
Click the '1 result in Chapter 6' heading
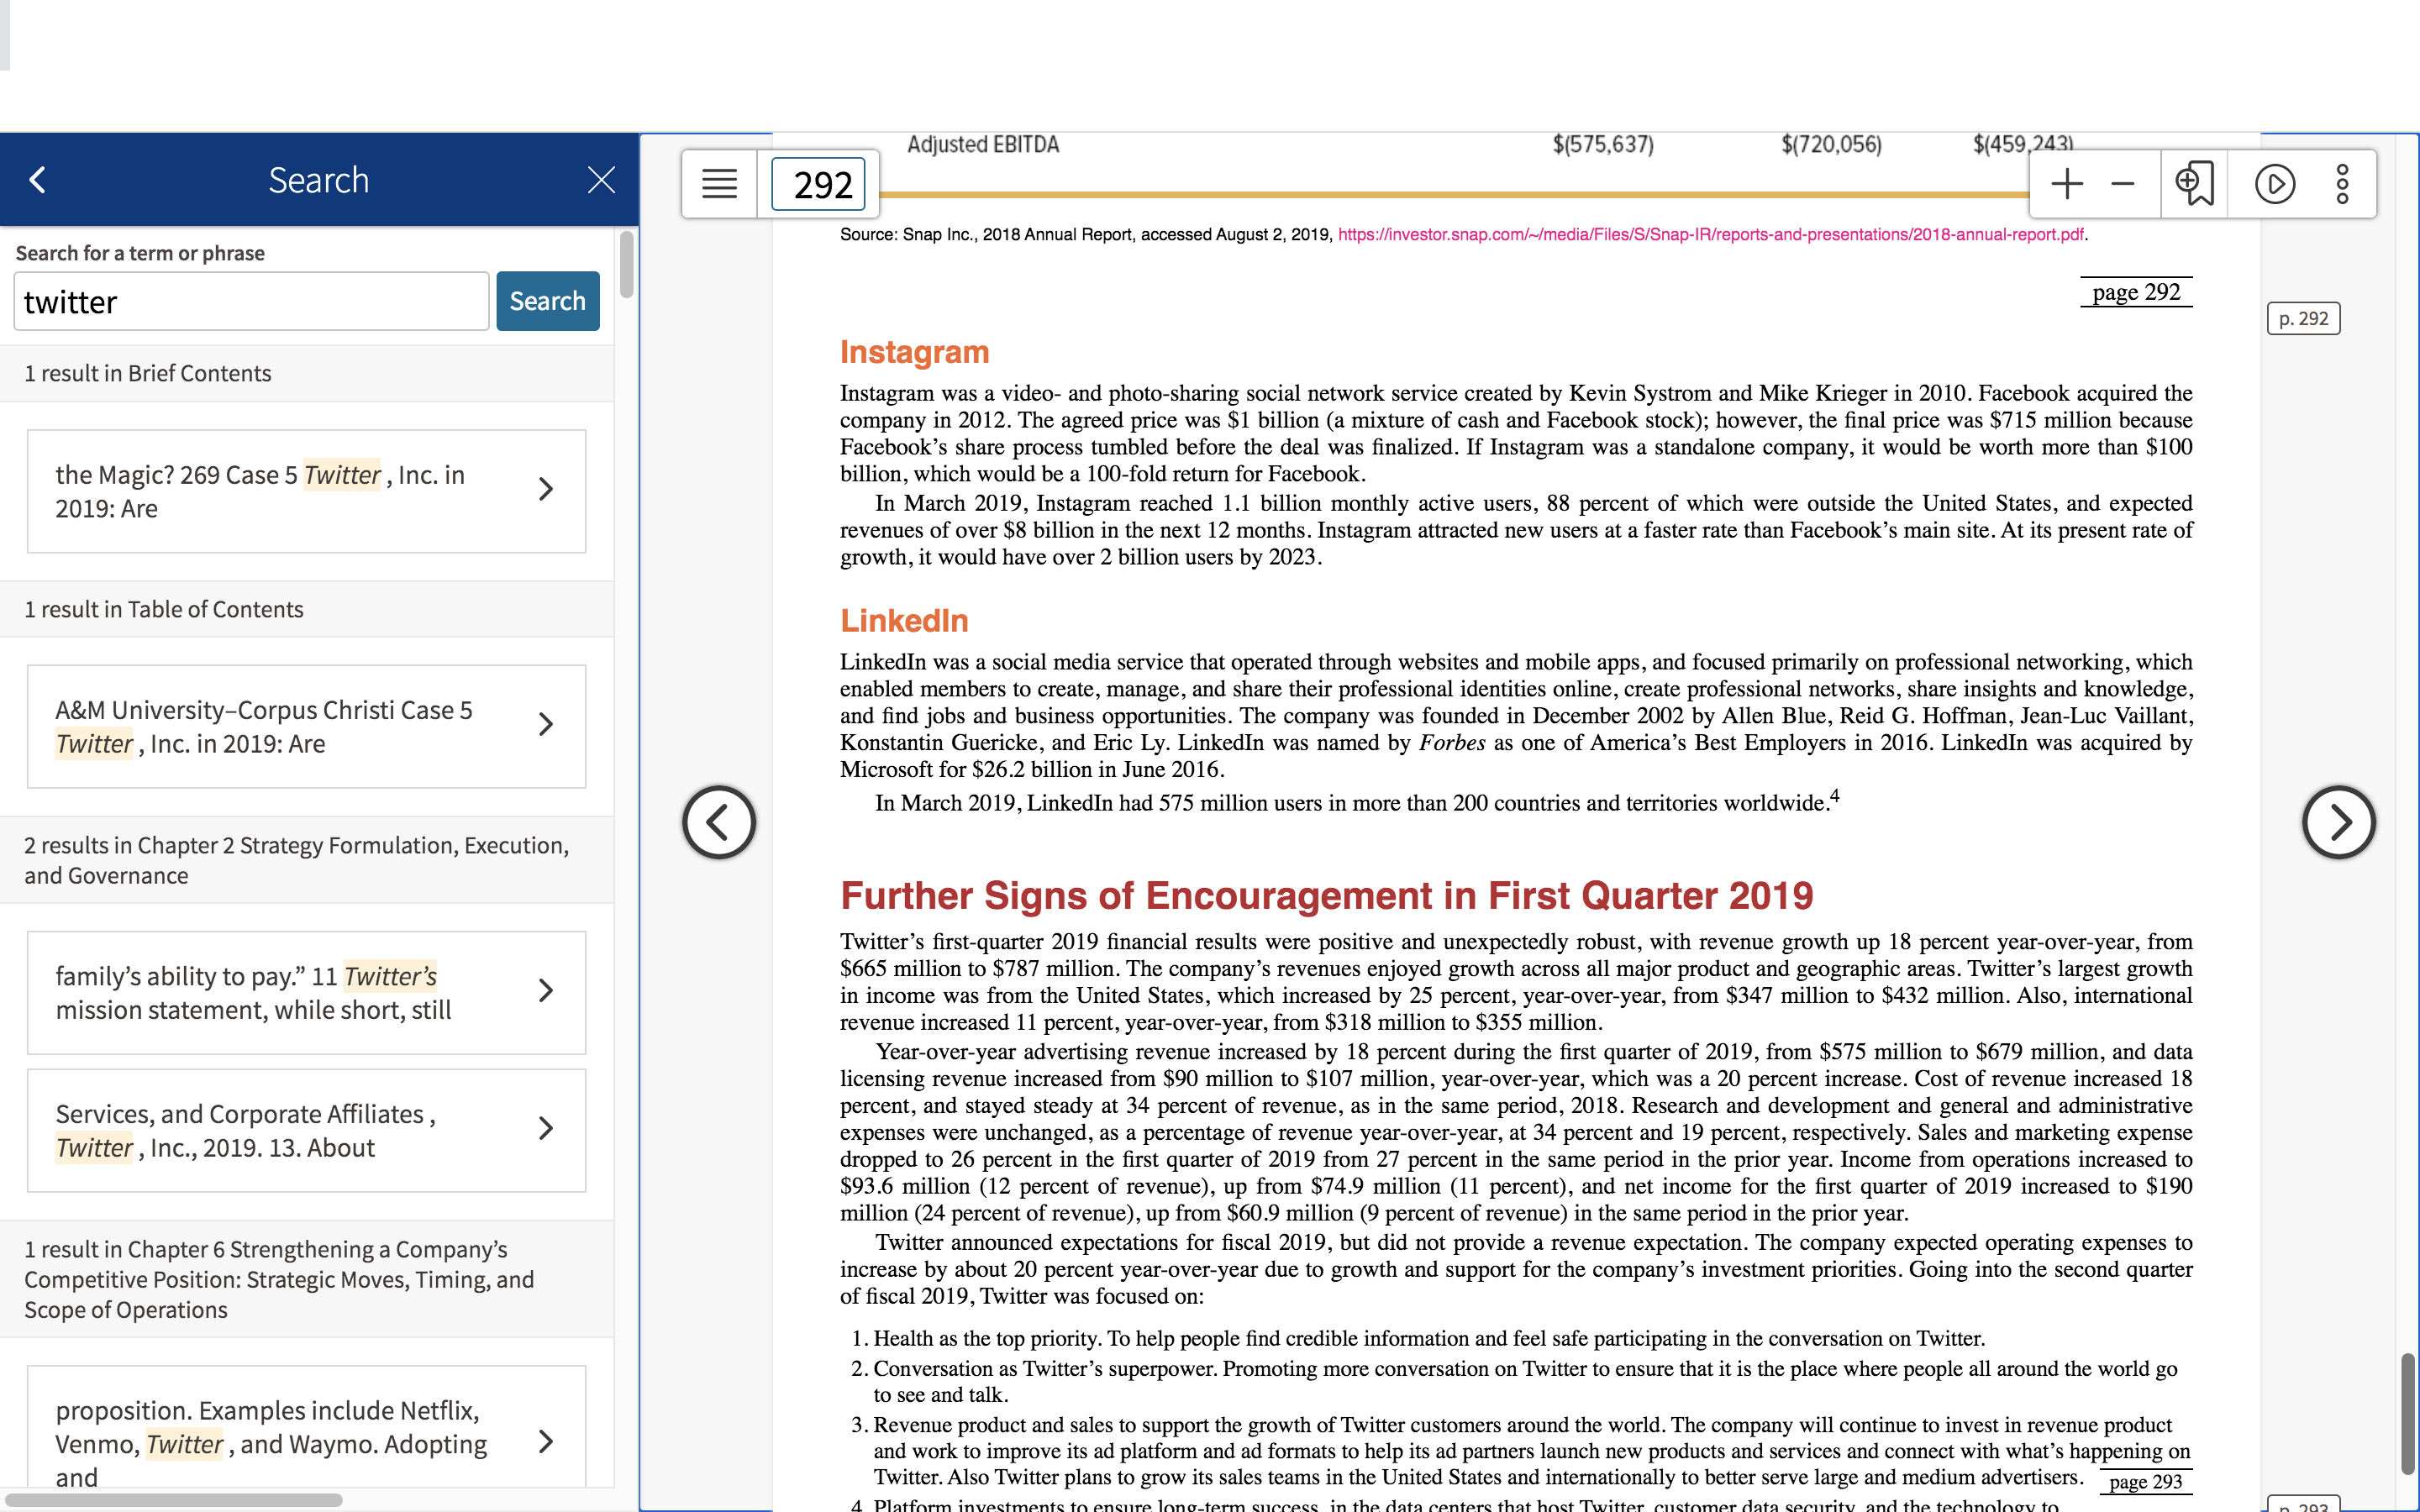pos(279,1279)
